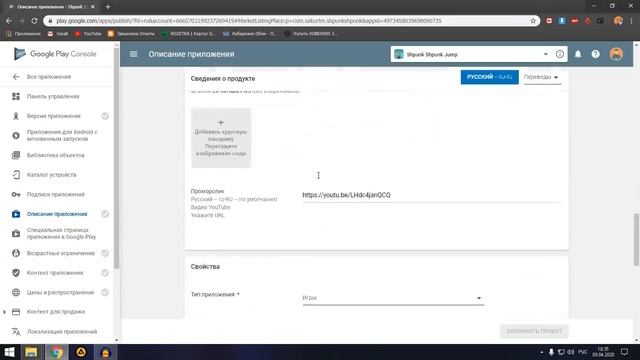
Task: Open the Windows notification center icon
Action: pyautogui.click(x=624, y=352)
